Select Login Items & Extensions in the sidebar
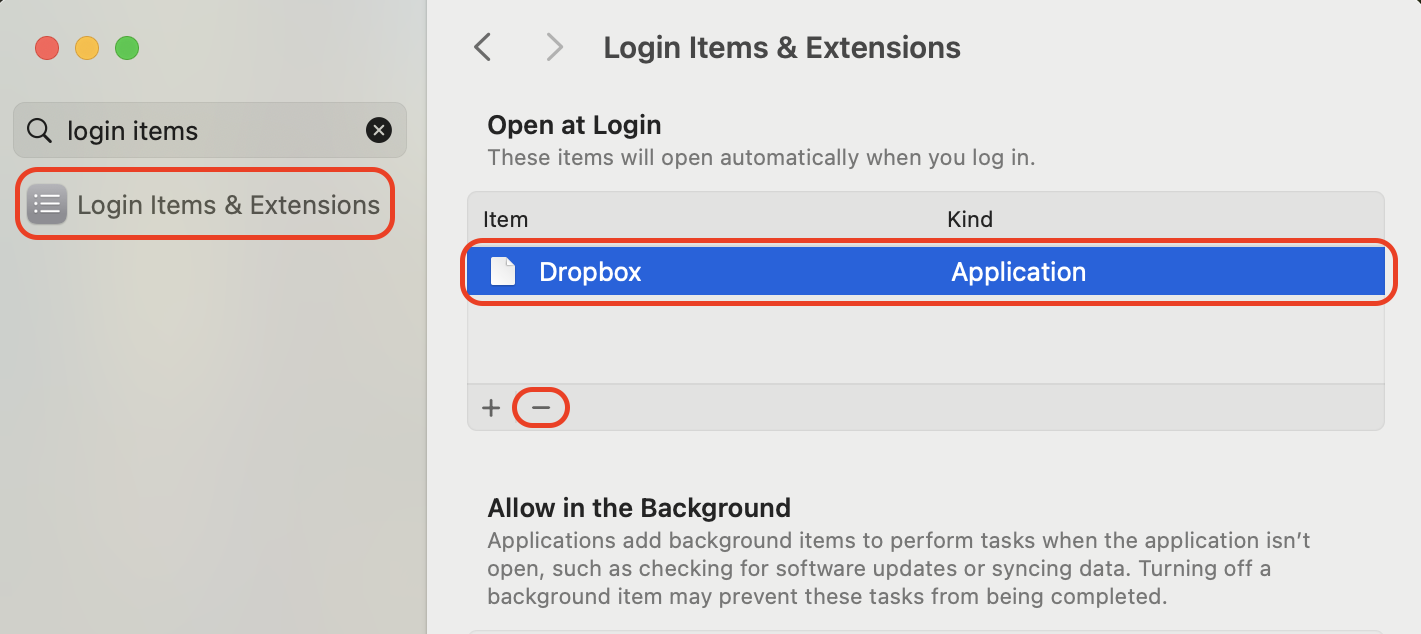 [x=227, y=204]
